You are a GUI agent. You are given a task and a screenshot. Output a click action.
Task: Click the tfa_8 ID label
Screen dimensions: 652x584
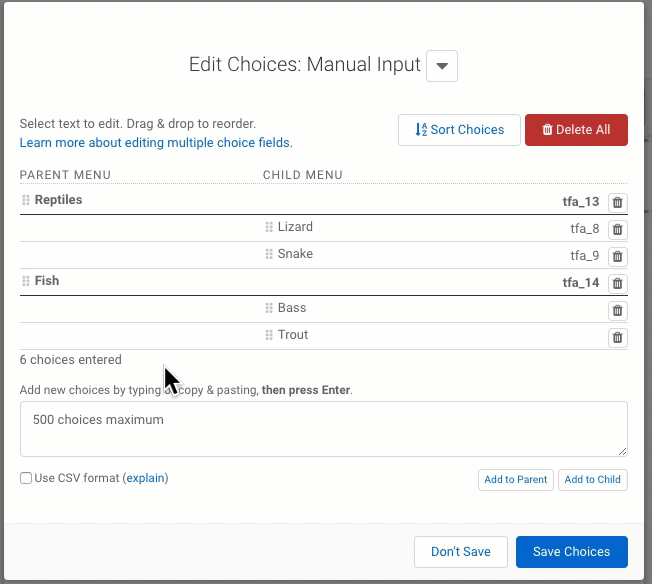(585, 229)
